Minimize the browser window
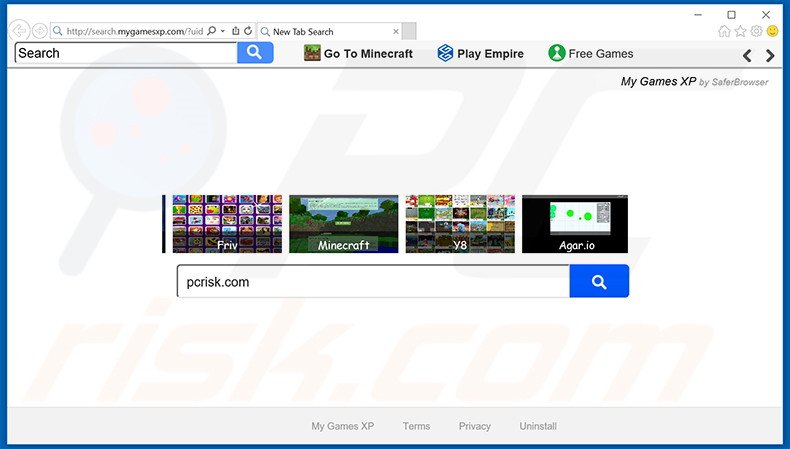This screenshot has height=449, width=790. (698, 15)
